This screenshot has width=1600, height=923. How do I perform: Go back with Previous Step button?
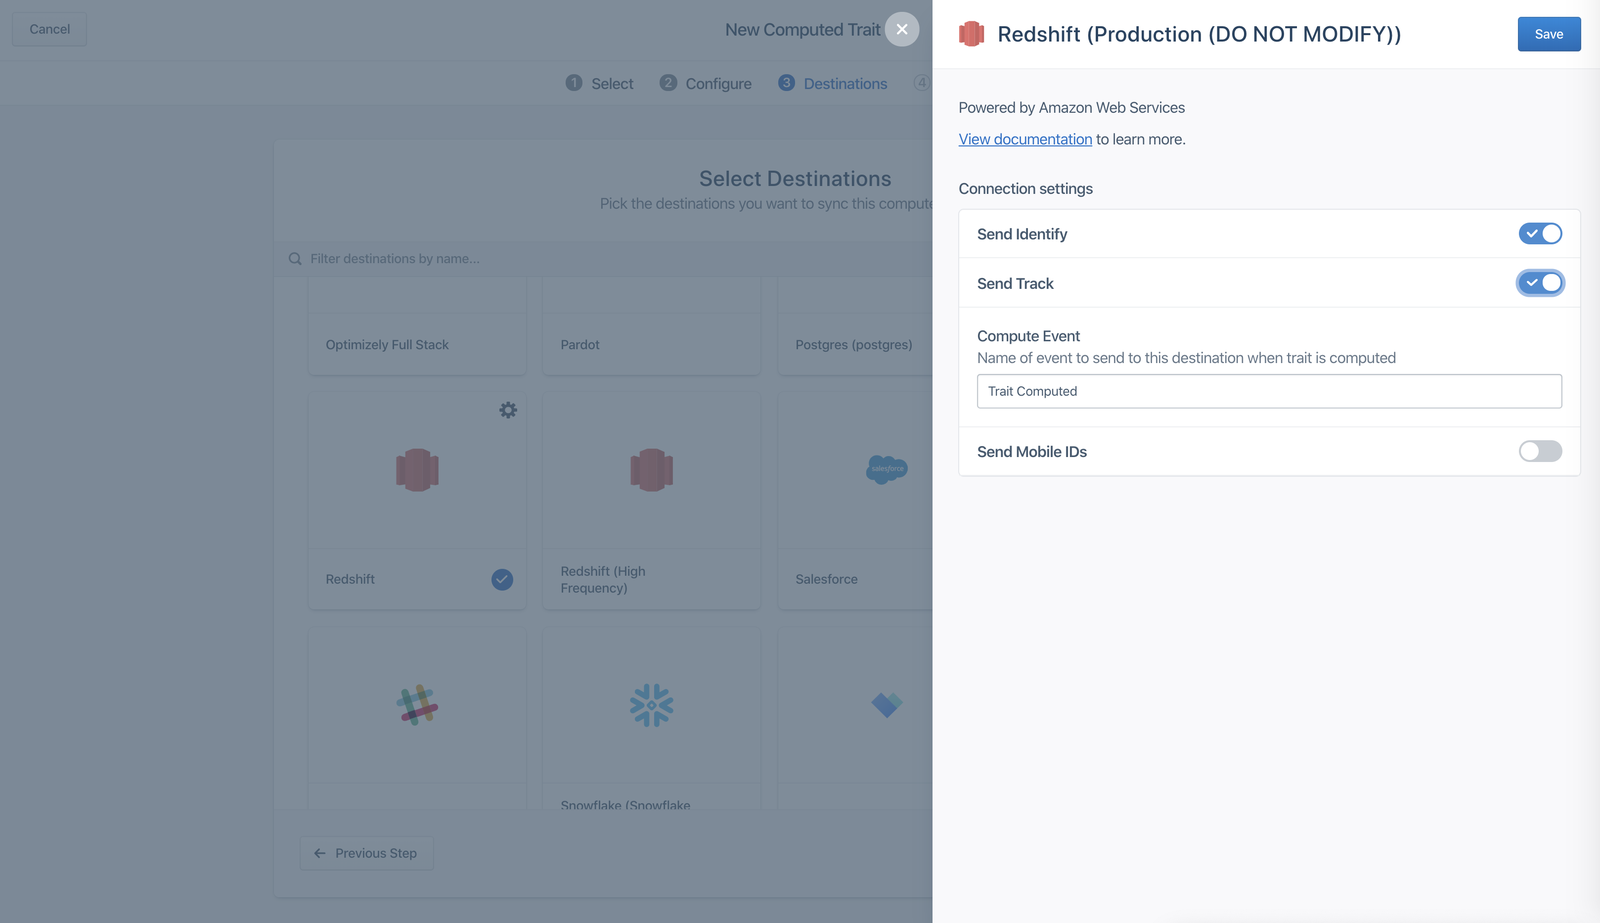click(x=366, y=853)
